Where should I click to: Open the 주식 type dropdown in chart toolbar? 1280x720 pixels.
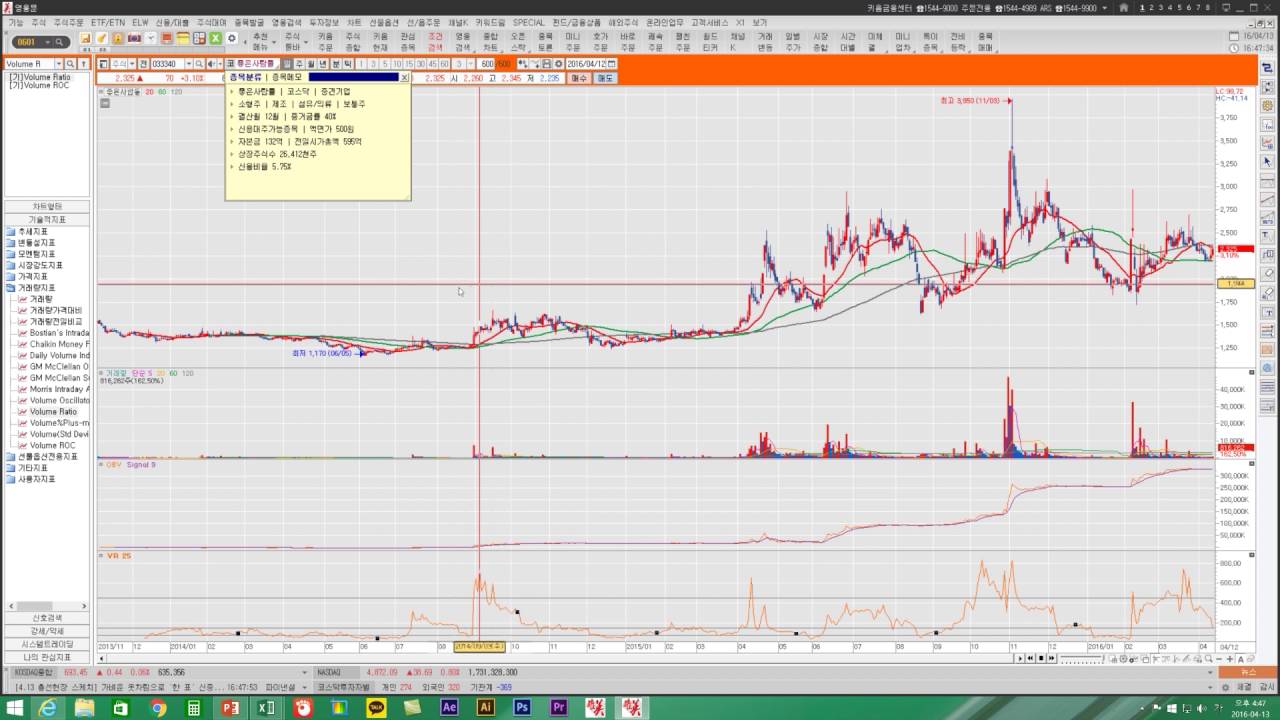tap(132, 64)
